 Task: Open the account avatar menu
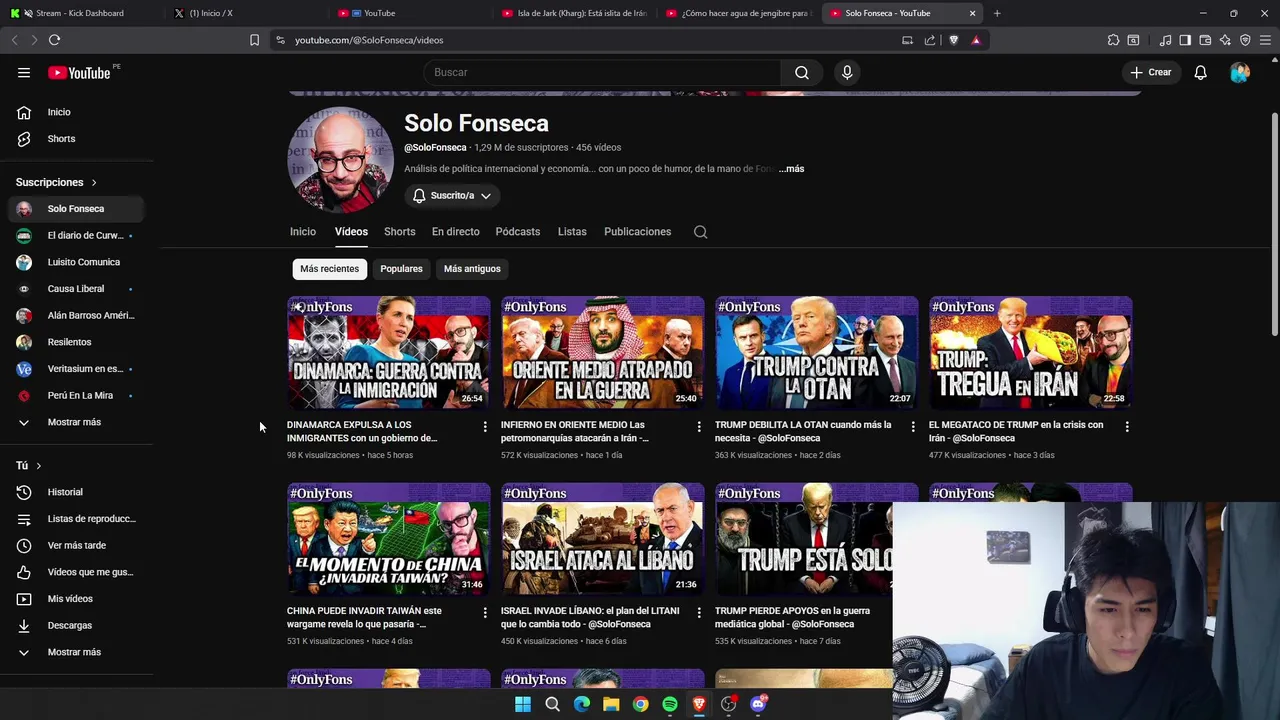click(1240, 72)
